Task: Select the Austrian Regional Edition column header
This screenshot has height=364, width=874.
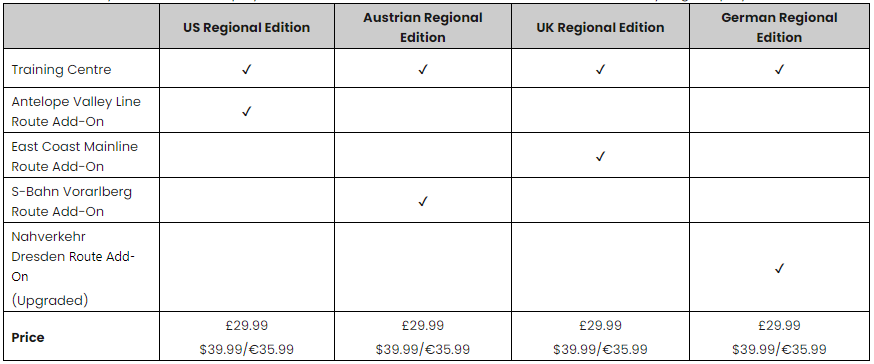Action: tap(423, 27)
